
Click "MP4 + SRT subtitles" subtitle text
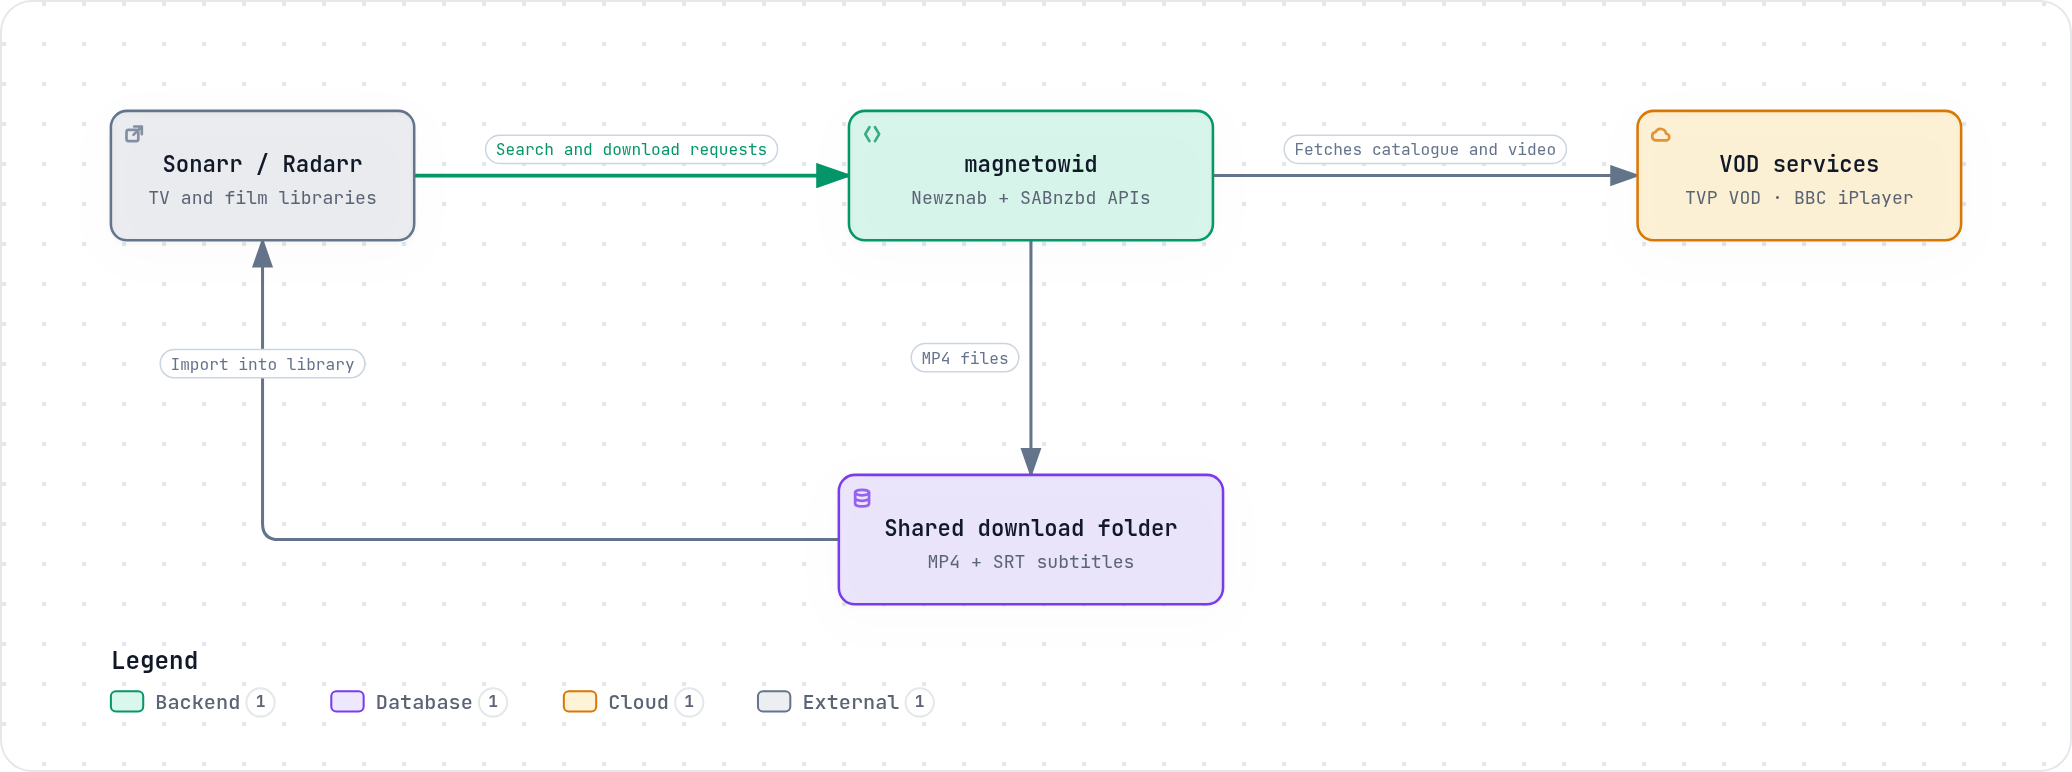(1031, 562)
